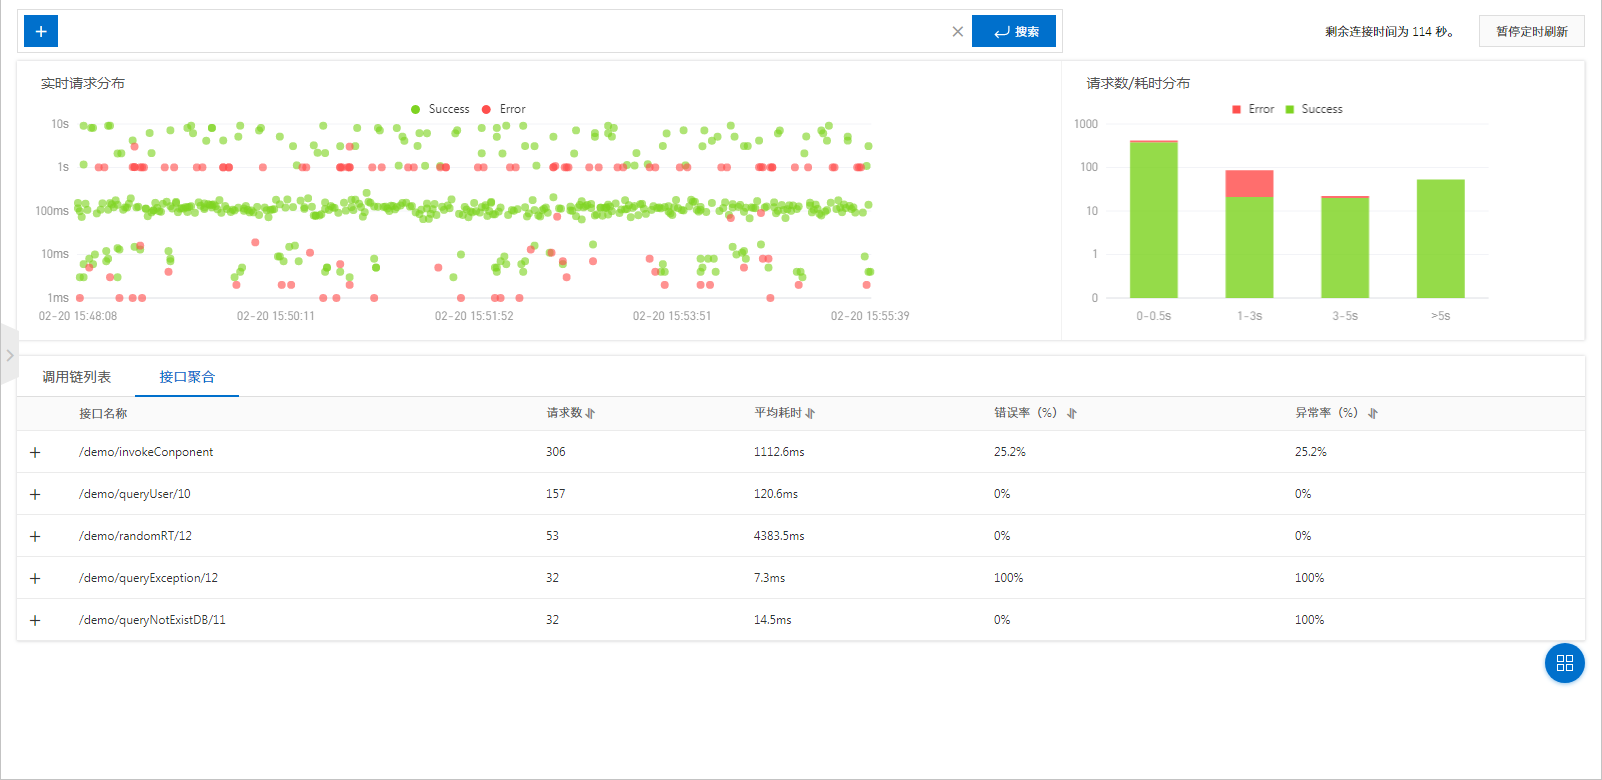Click /demo/queryNotExistDB/11 interface name
The height and width of the screenshot is (780, 1602).
click(152, 620)
